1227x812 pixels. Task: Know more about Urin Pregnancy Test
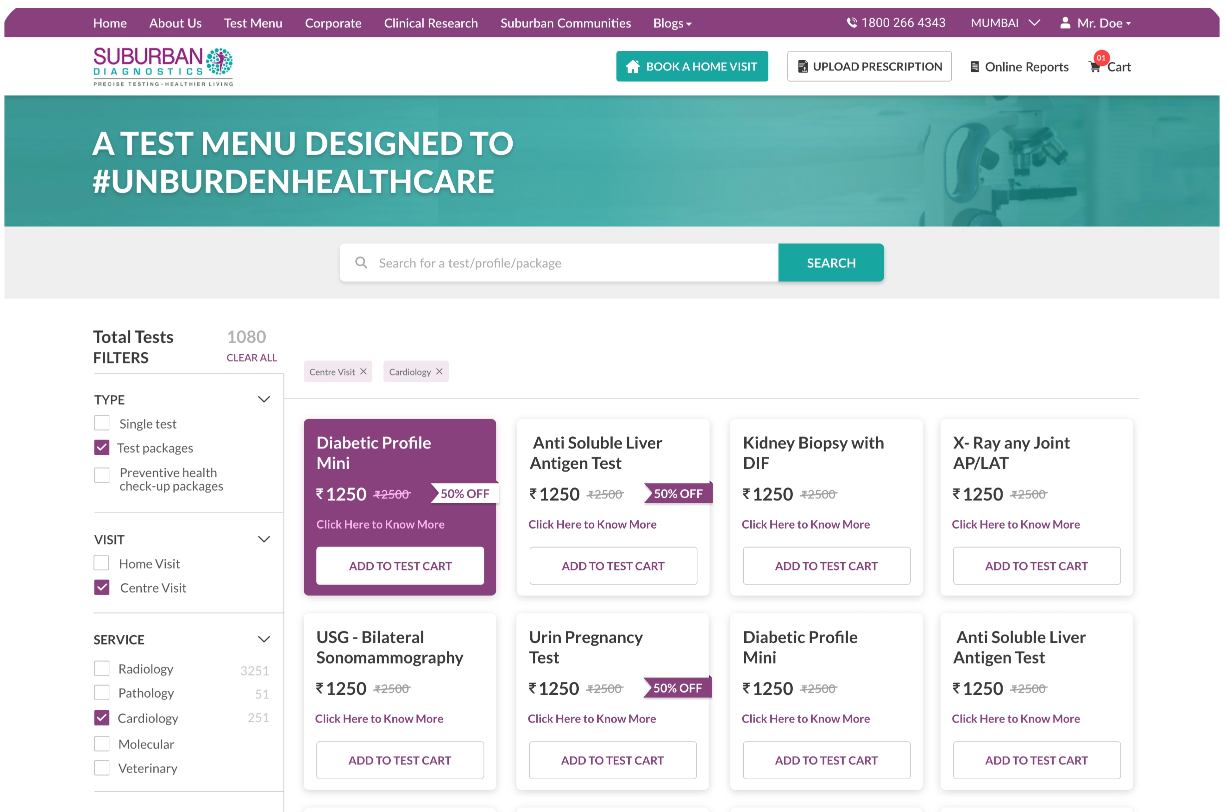[592, 719]
